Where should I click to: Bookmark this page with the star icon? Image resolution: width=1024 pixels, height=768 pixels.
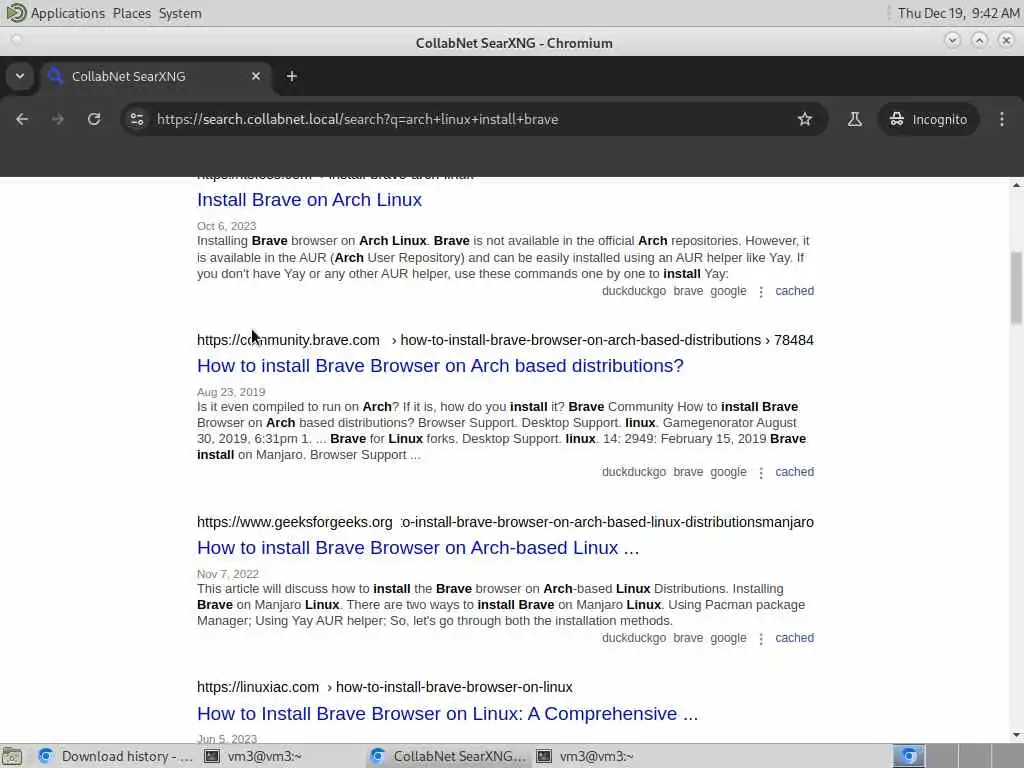coord(805,119)
